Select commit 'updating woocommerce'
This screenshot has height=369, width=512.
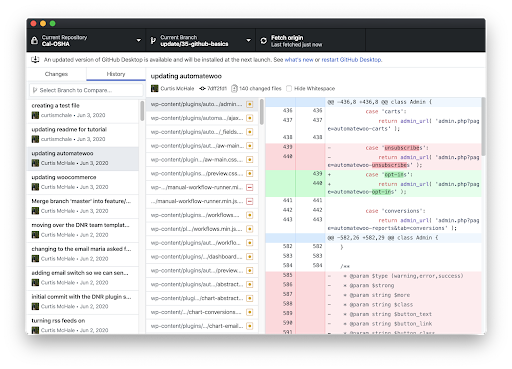[x=83, y=183]
